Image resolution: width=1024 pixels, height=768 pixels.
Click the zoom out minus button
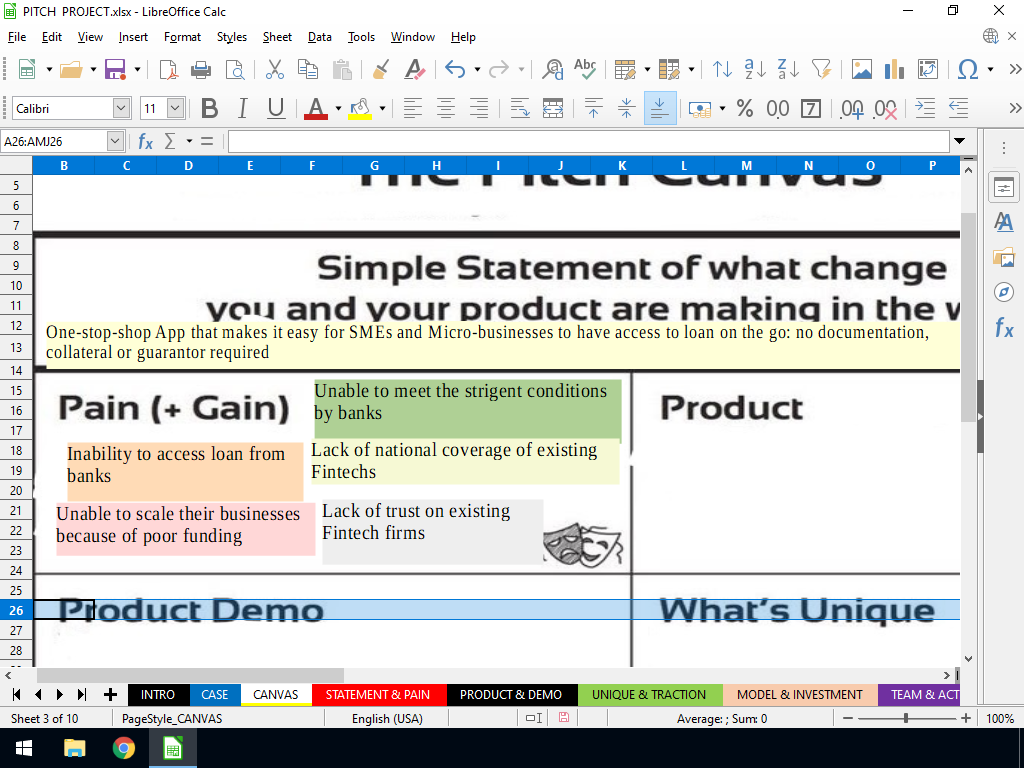848,718
